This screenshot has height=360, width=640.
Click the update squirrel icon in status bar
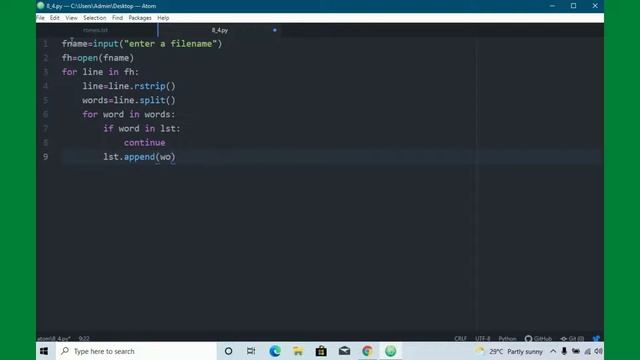[x=596, y=338]
